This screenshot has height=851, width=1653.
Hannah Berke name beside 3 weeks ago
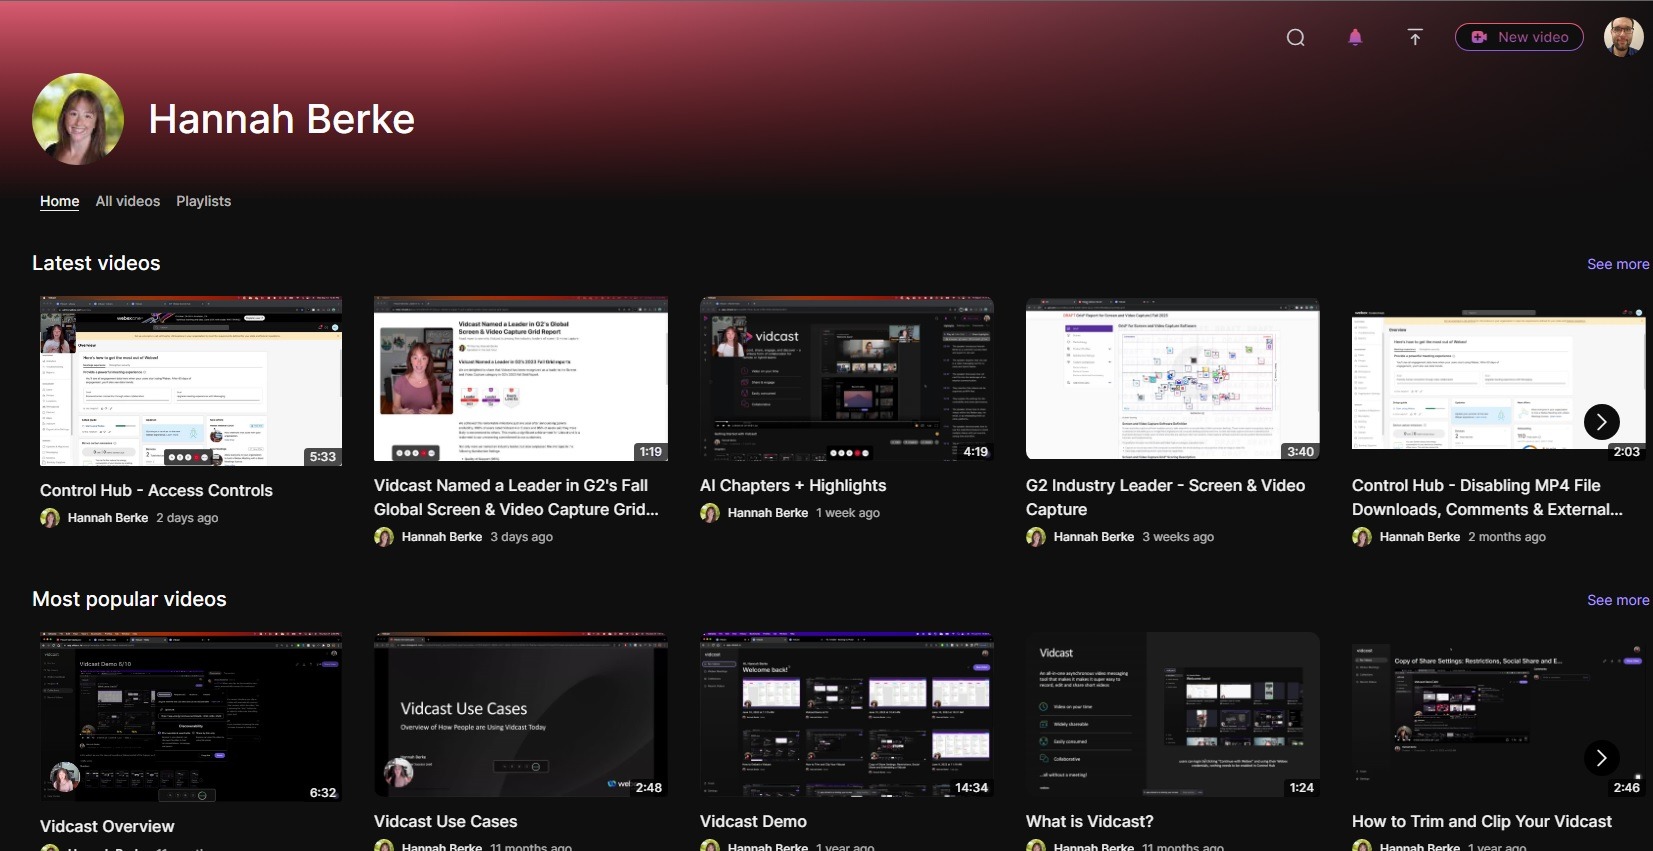click(1094, 537)
